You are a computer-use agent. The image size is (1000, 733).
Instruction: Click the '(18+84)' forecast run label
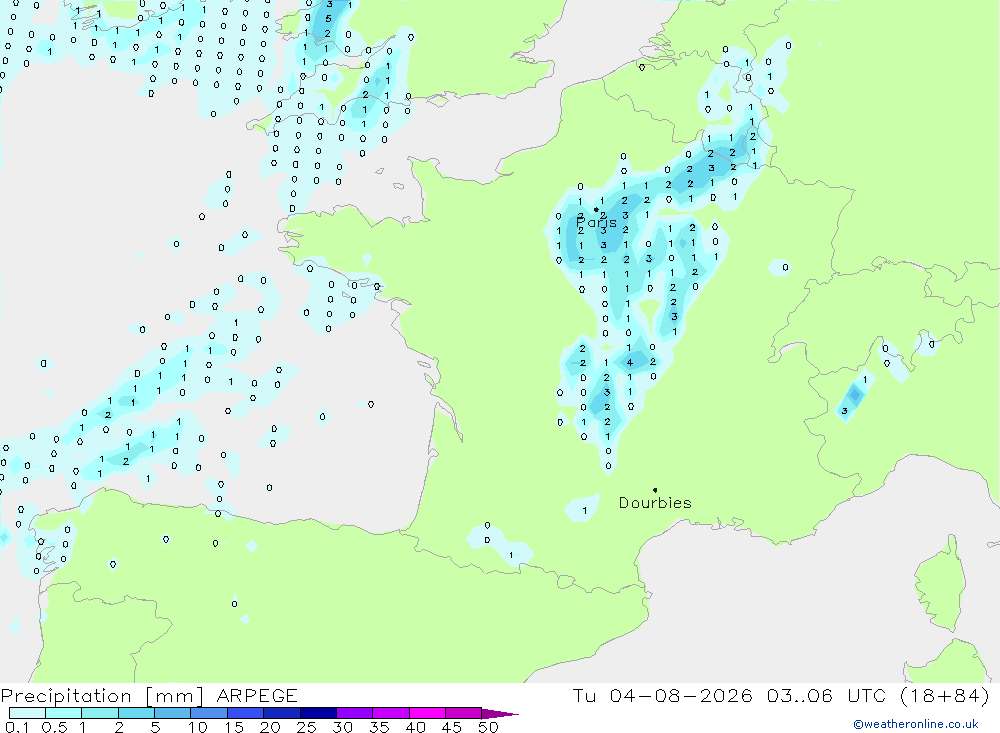click(x=945, y=695)
